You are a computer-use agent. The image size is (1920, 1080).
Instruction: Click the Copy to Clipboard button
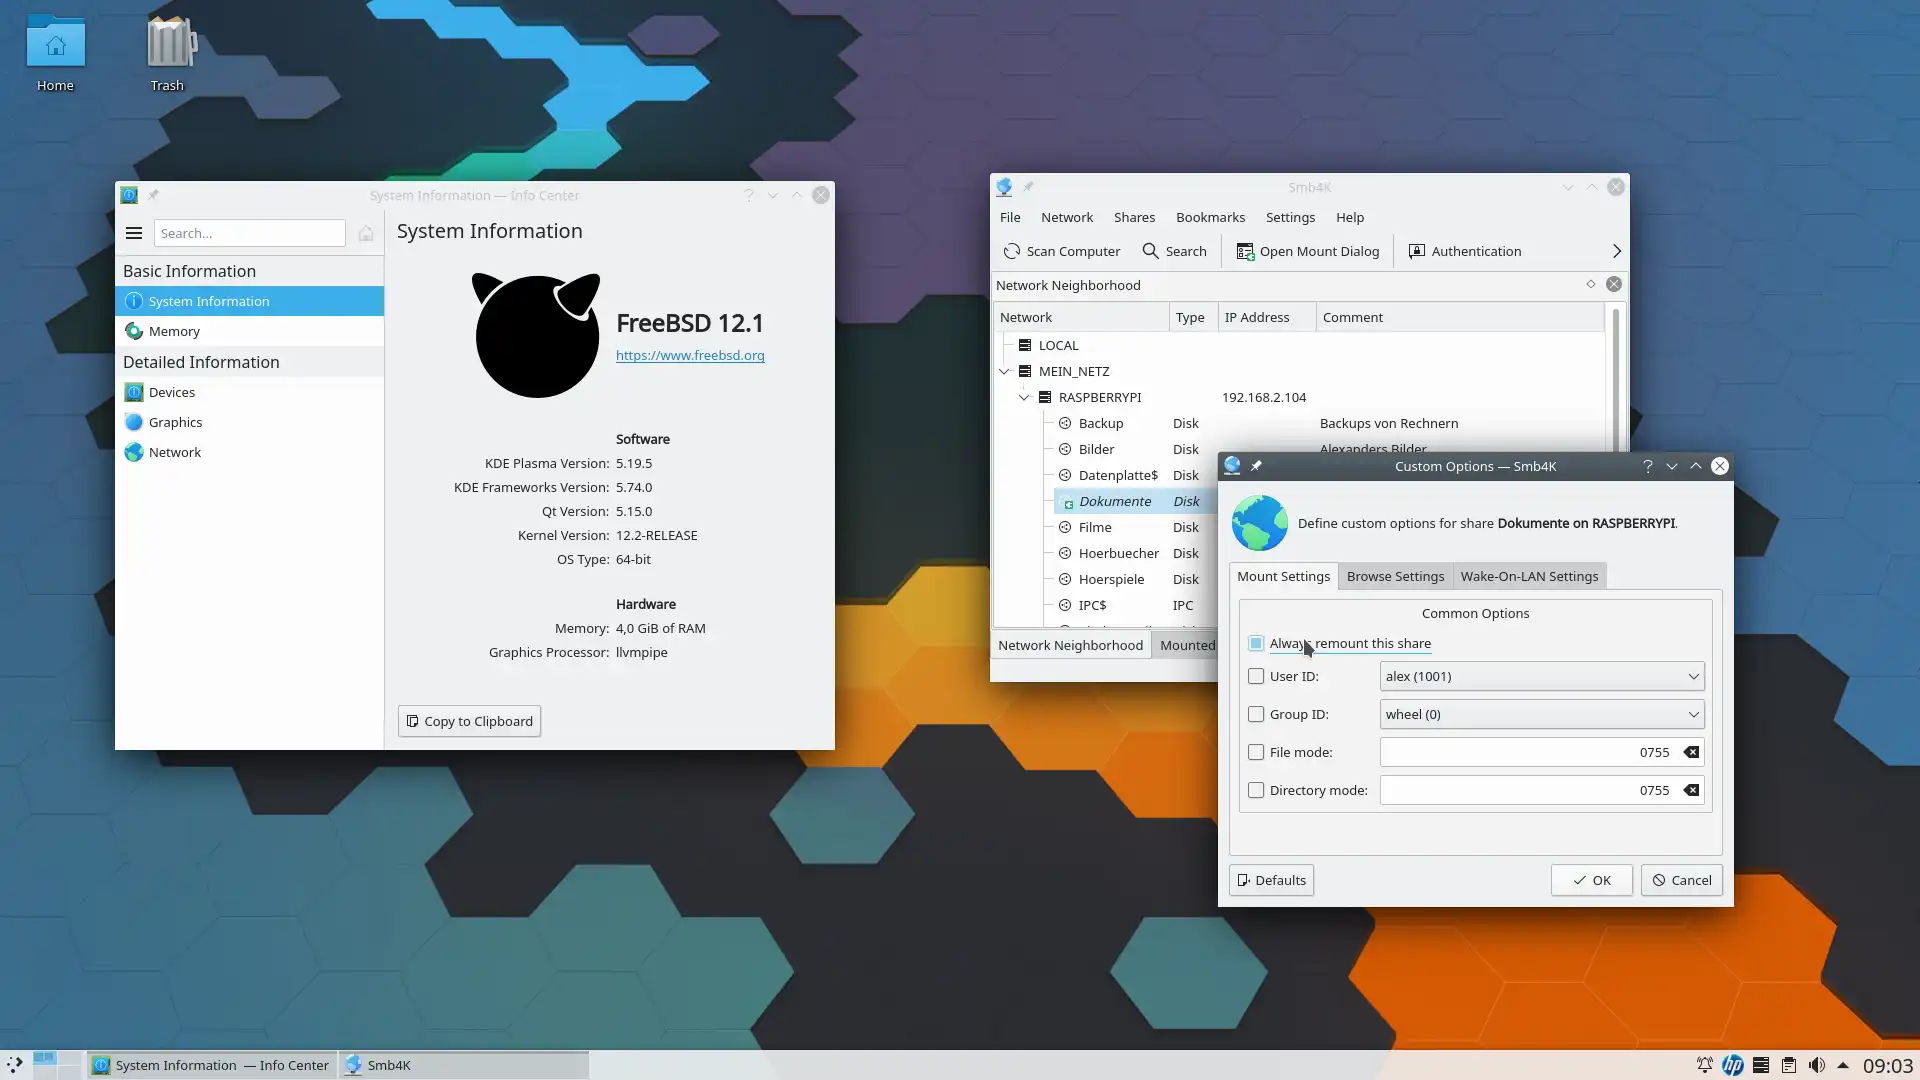(x=469, y=721)
